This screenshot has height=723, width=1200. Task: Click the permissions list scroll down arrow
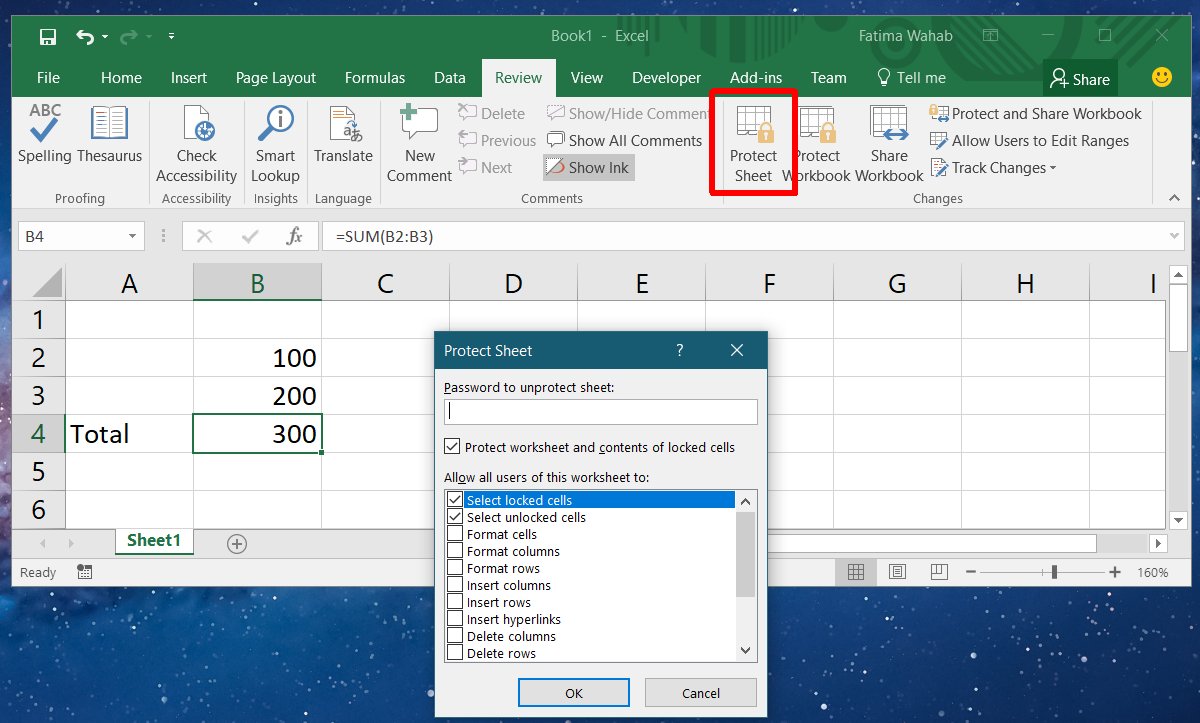tap(745, 651)
